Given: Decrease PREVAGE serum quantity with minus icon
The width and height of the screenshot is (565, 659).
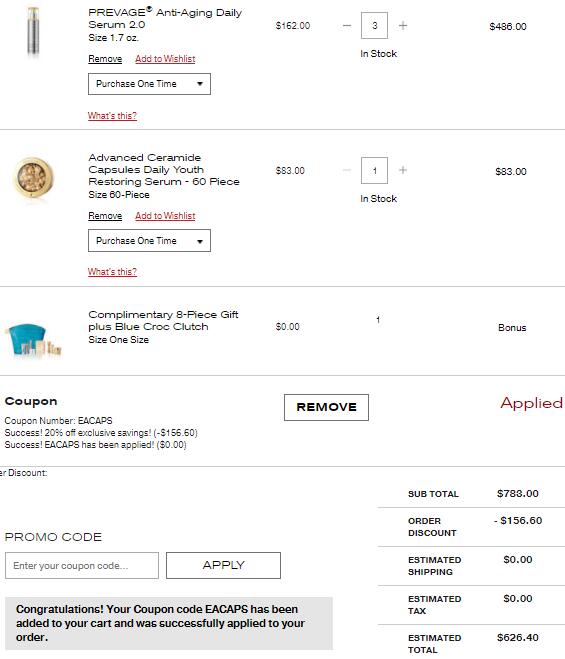Looking at the screenshot, I should tap(346, 26).
